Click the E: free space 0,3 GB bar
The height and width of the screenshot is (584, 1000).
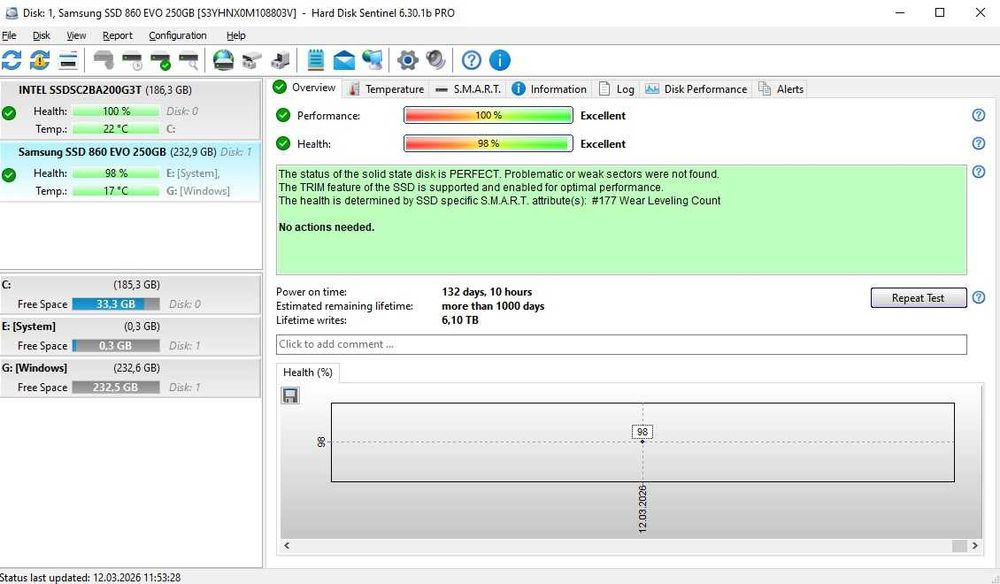coord(115,346)
